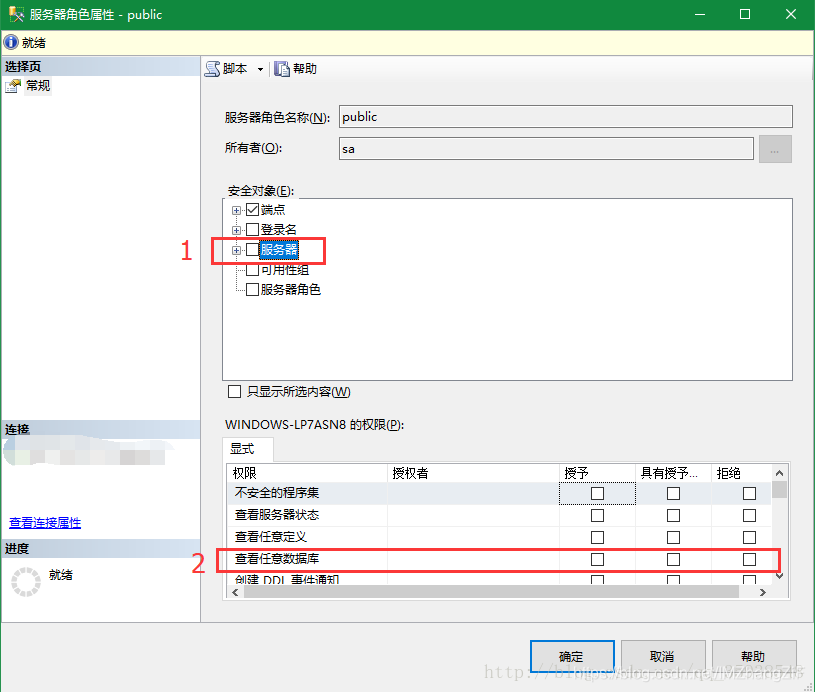Image resolution: width=815 pixels, height=692 pixels.
Task: Click the 就绪 info icon in status banner
Action: click(11, 42)
